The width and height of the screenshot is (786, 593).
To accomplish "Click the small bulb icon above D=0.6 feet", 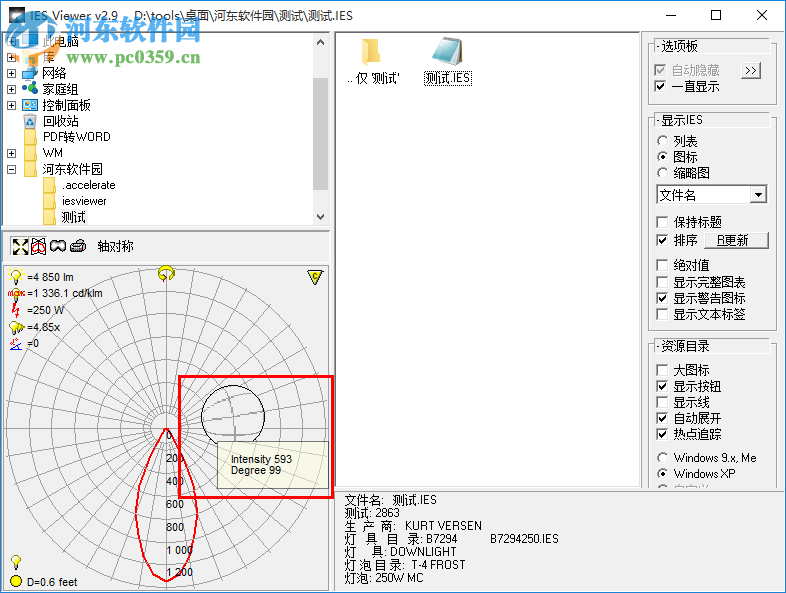I will [x=16, y=561].
